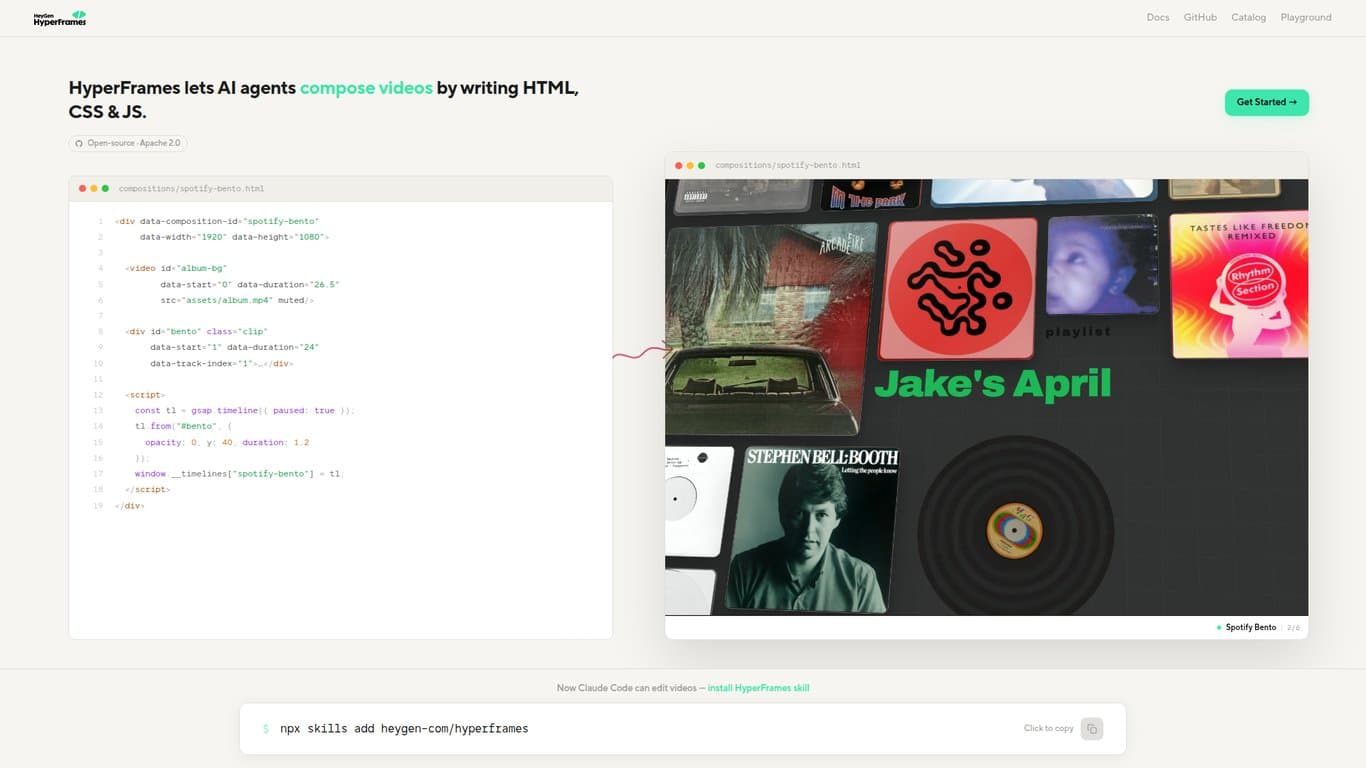Go to the Catalog page
Viewport: 1366px width, 768px height.
1248,17
